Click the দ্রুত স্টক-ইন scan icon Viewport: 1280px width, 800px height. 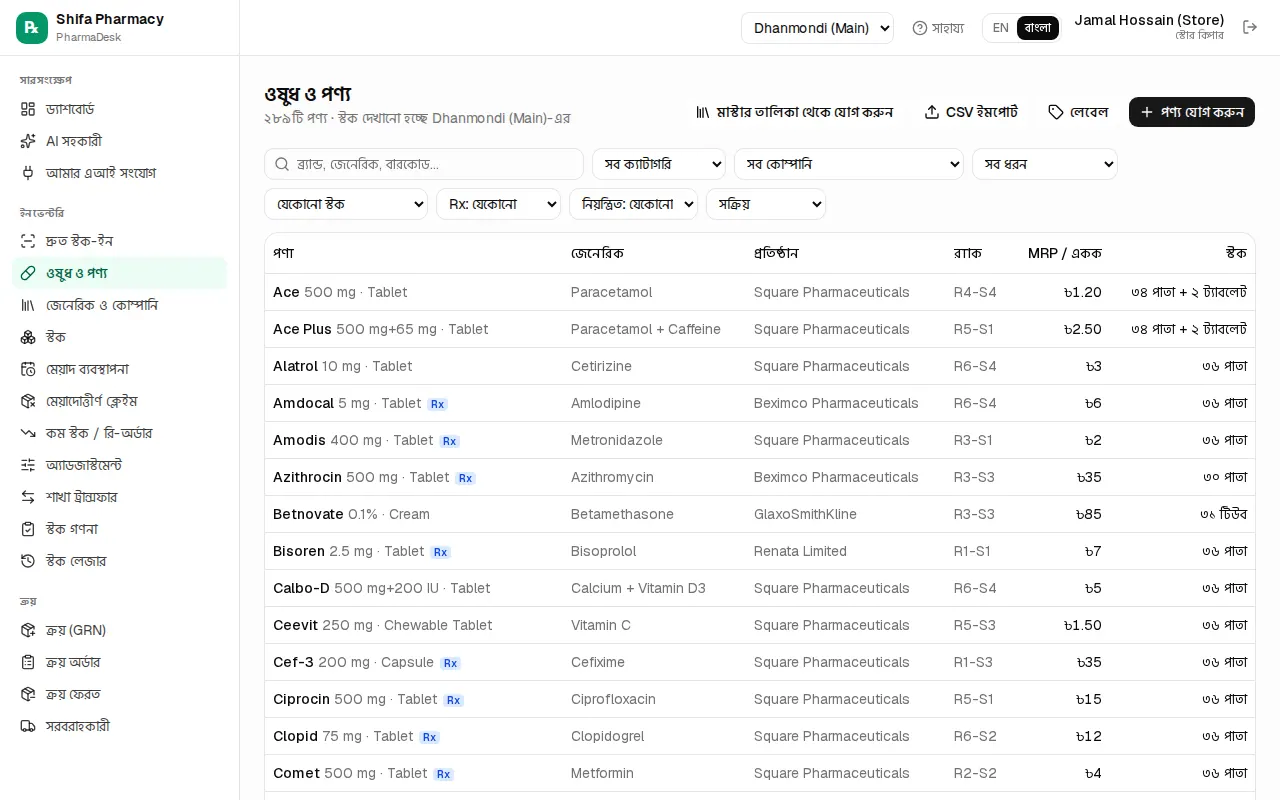28,241
